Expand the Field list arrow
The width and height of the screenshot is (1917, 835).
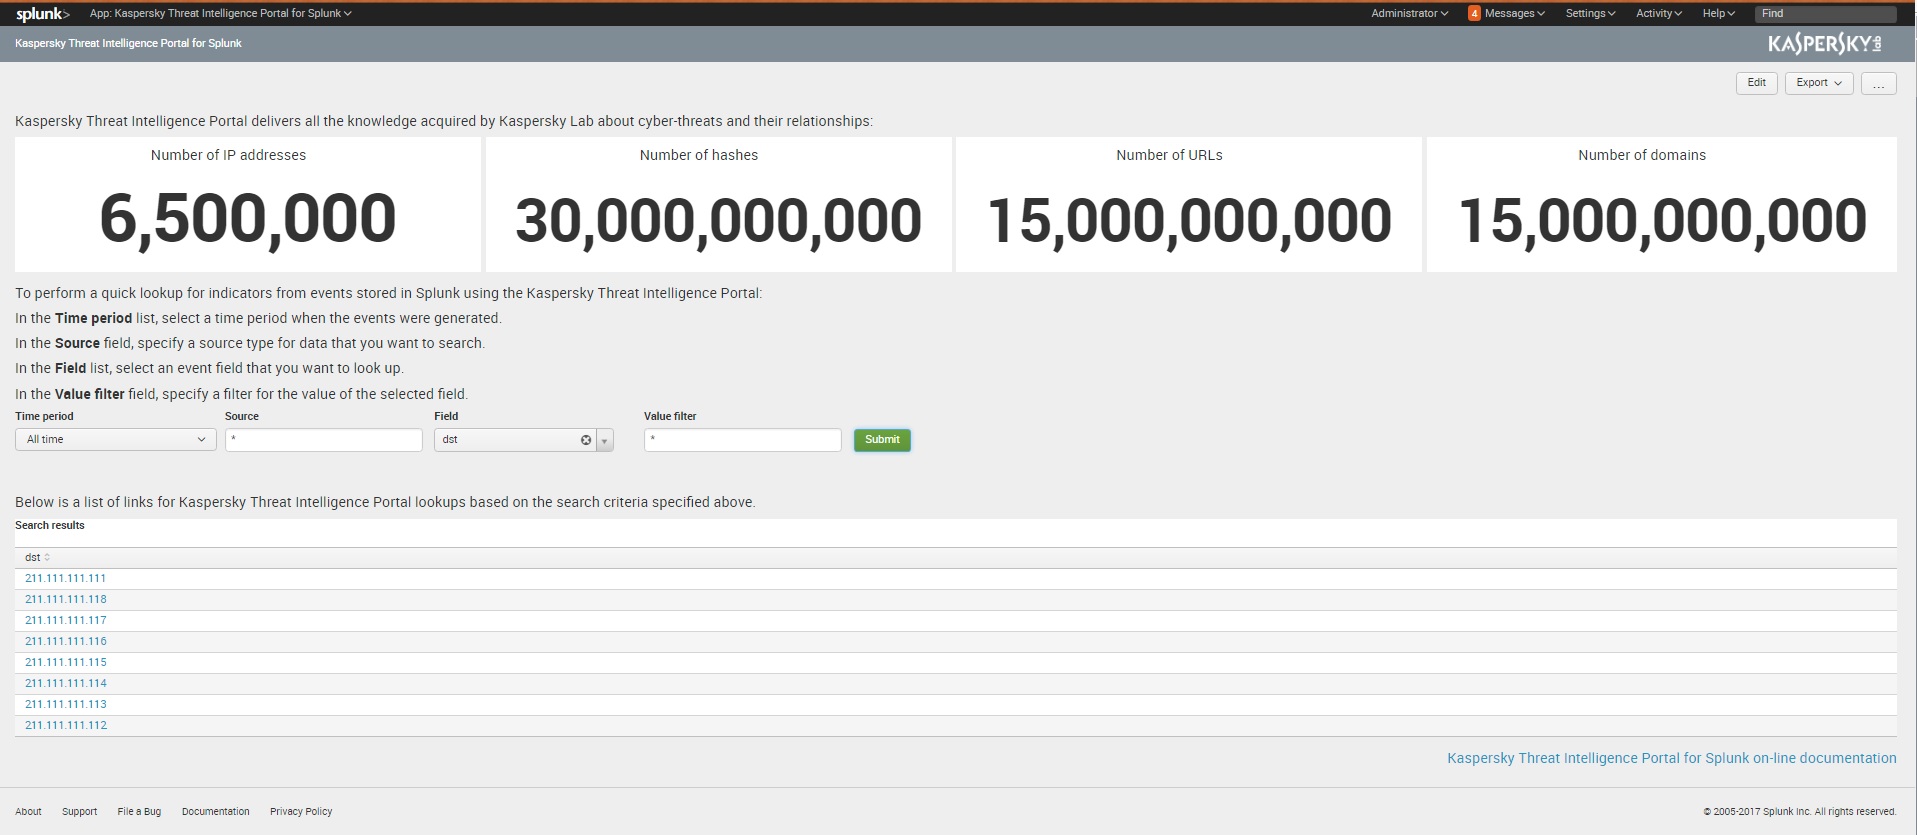605,440
